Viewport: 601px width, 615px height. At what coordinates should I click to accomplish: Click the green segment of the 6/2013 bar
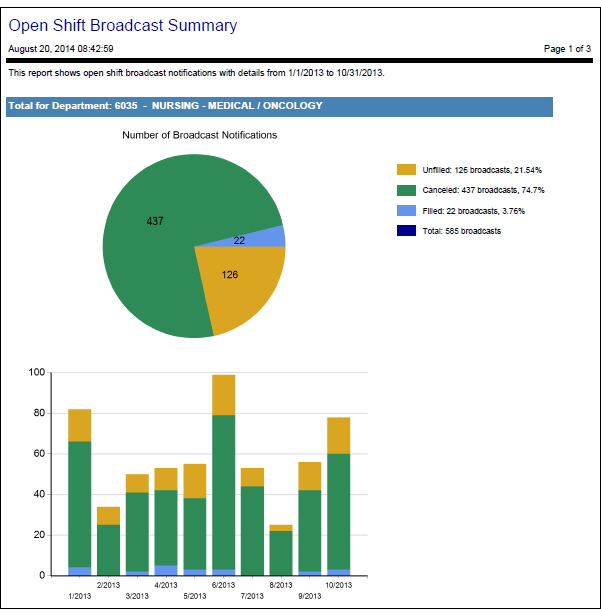223,490
